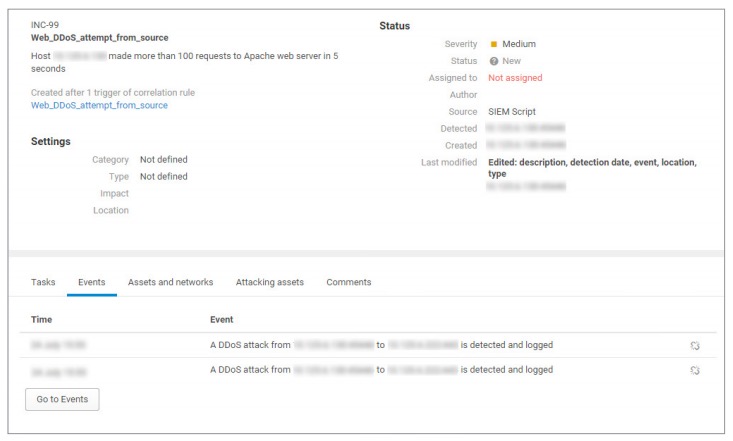Open the Type Not defined field

coord(163,176)
